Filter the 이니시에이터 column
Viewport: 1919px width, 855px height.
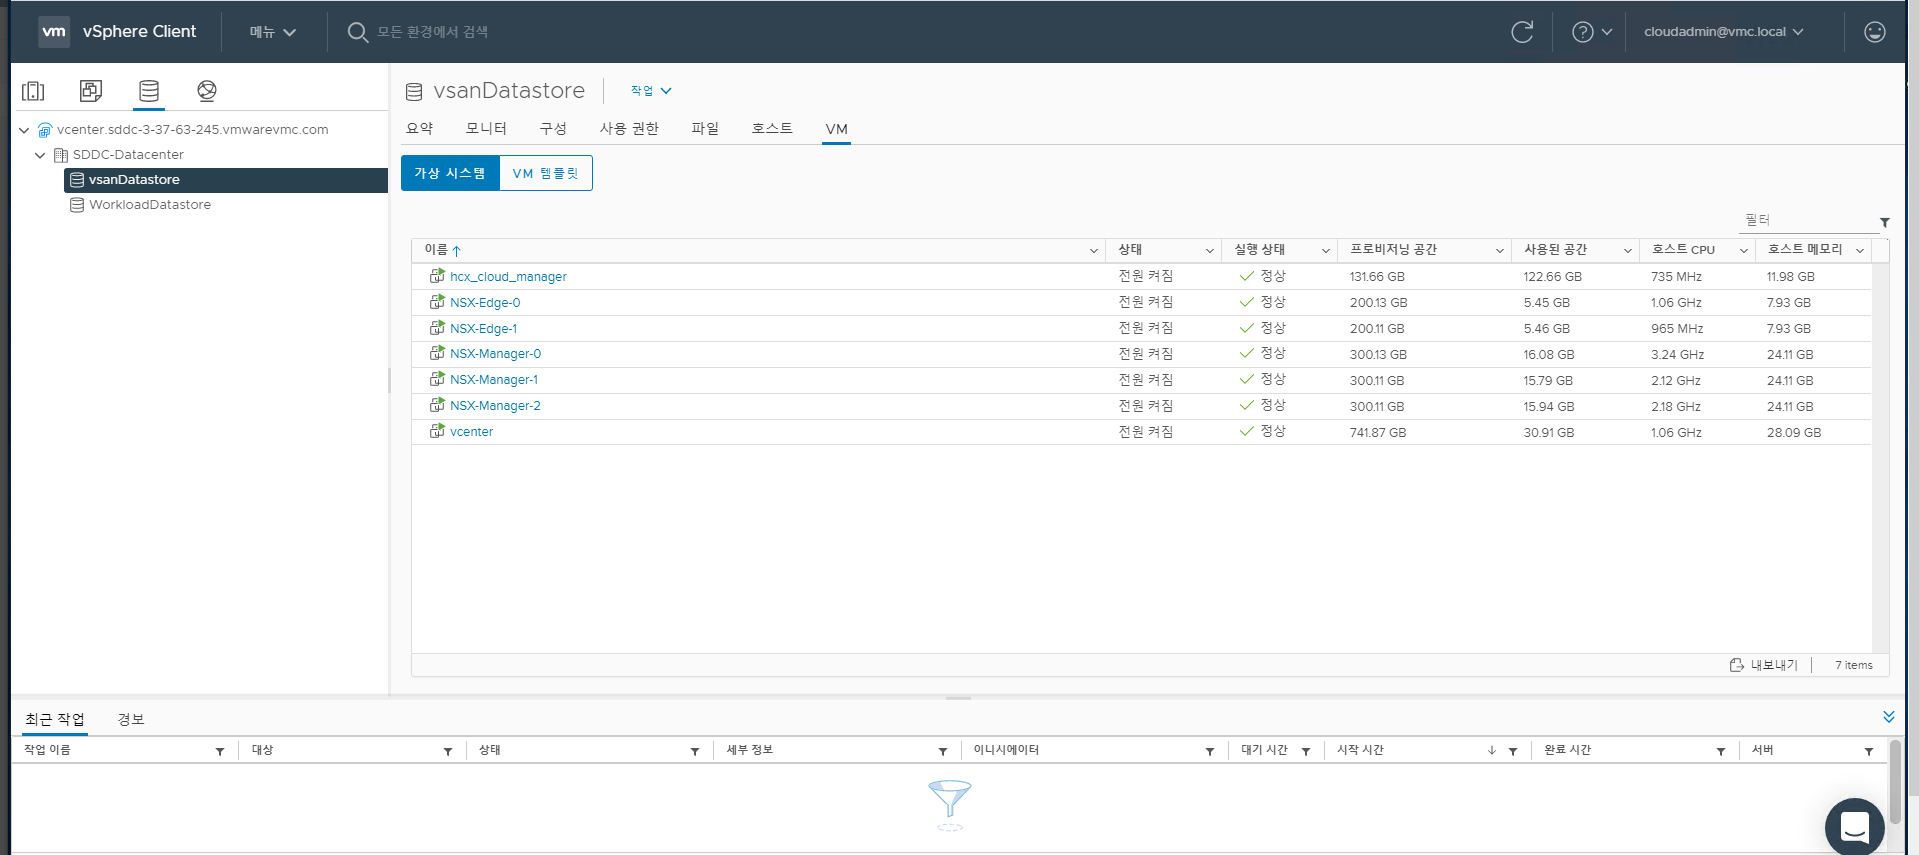pyautogui.click(x=1210, y=751)
